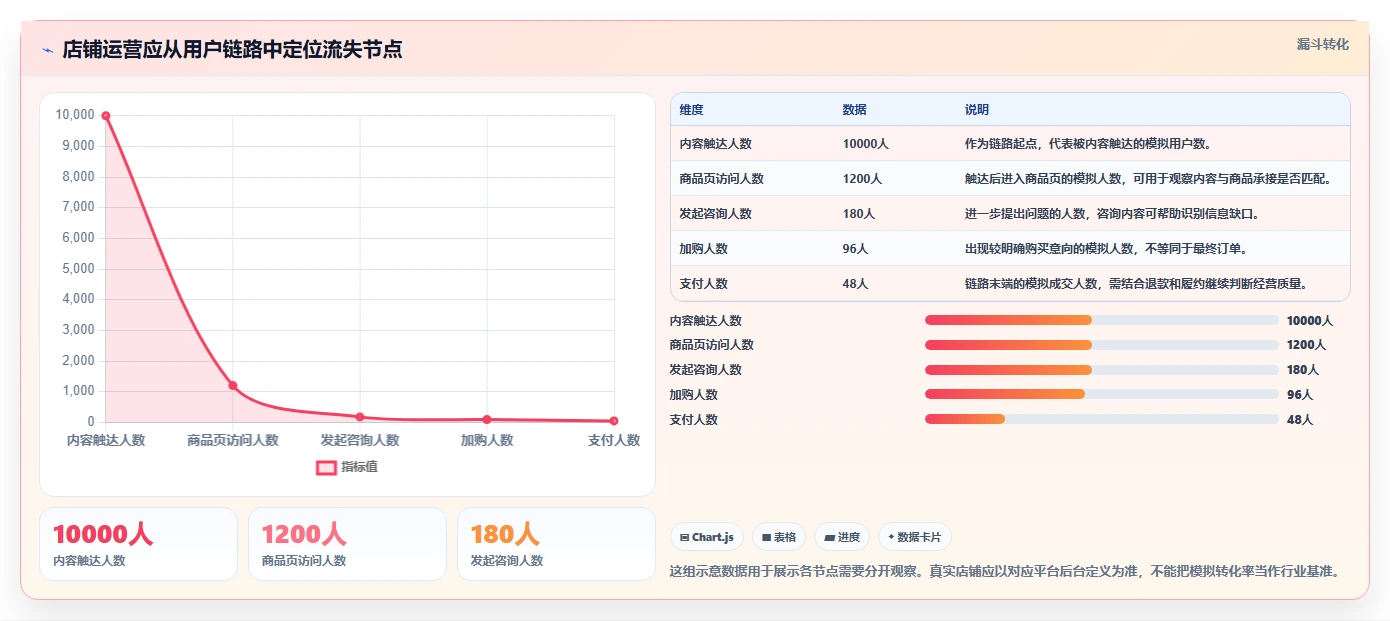Click the description starting 出现较明确购买意向
This screenshot has width=1390, height=621.
(1108, 249)
